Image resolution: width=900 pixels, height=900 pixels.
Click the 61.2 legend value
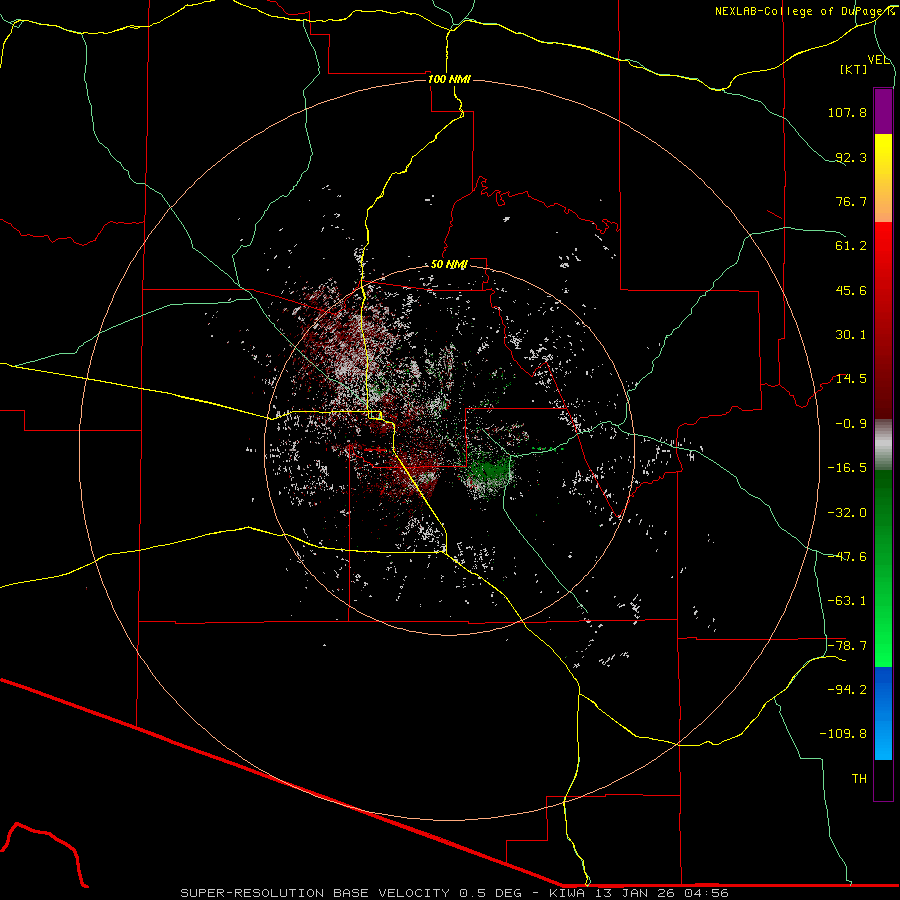(851, 246)
